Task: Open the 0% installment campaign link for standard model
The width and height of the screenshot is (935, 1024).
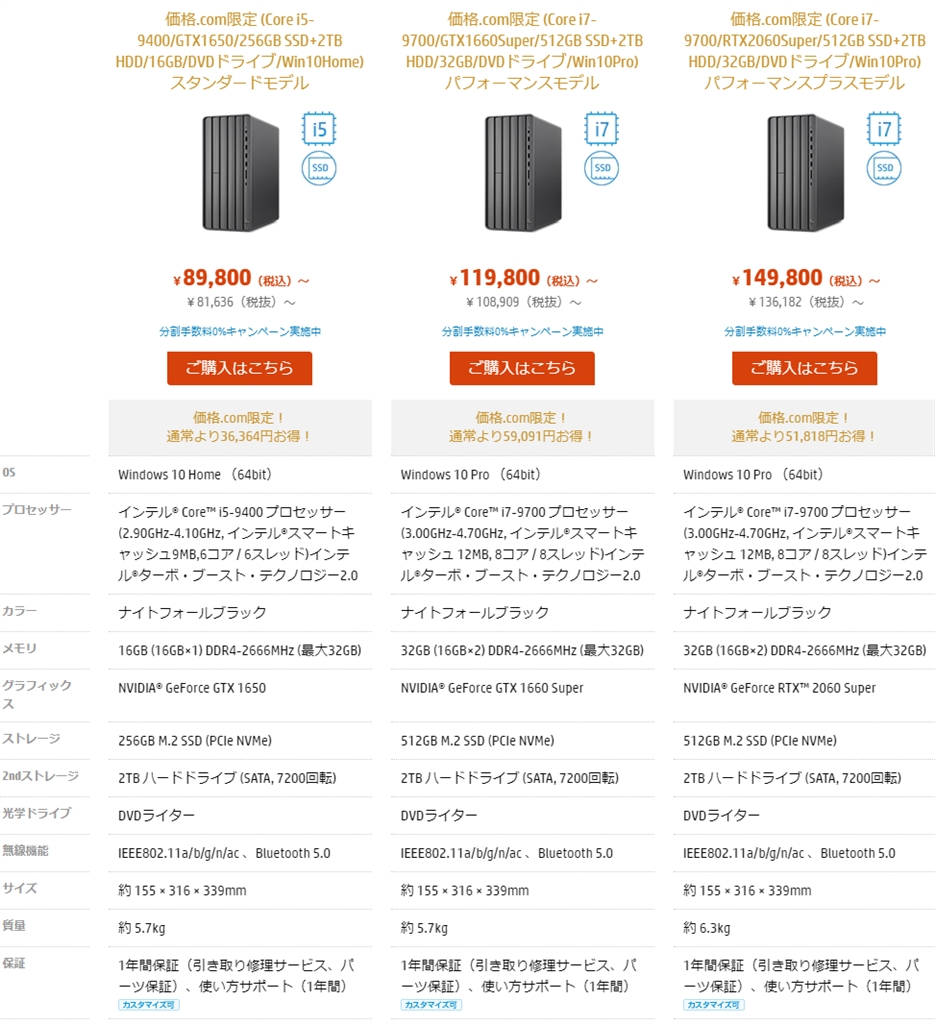Action: (240, 332)
